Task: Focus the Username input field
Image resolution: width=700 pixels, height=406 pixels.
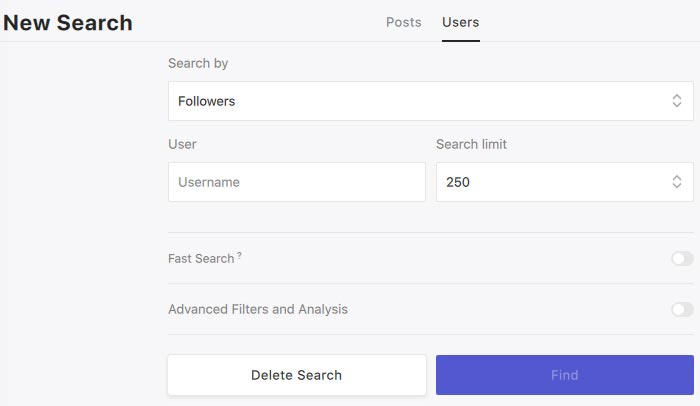Action: 297,182
